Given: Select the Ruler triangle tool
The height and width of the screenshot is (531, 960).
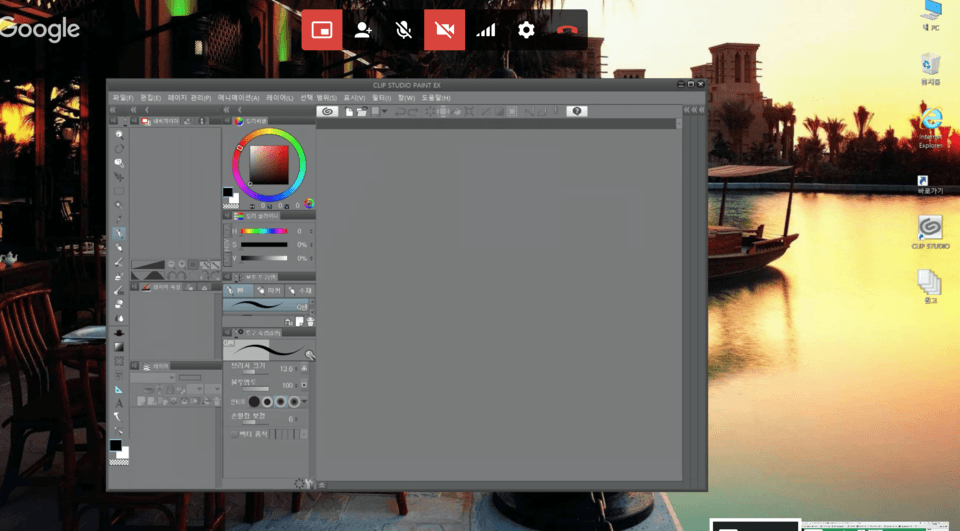Looking at the screenshot, I should point(119,389).
